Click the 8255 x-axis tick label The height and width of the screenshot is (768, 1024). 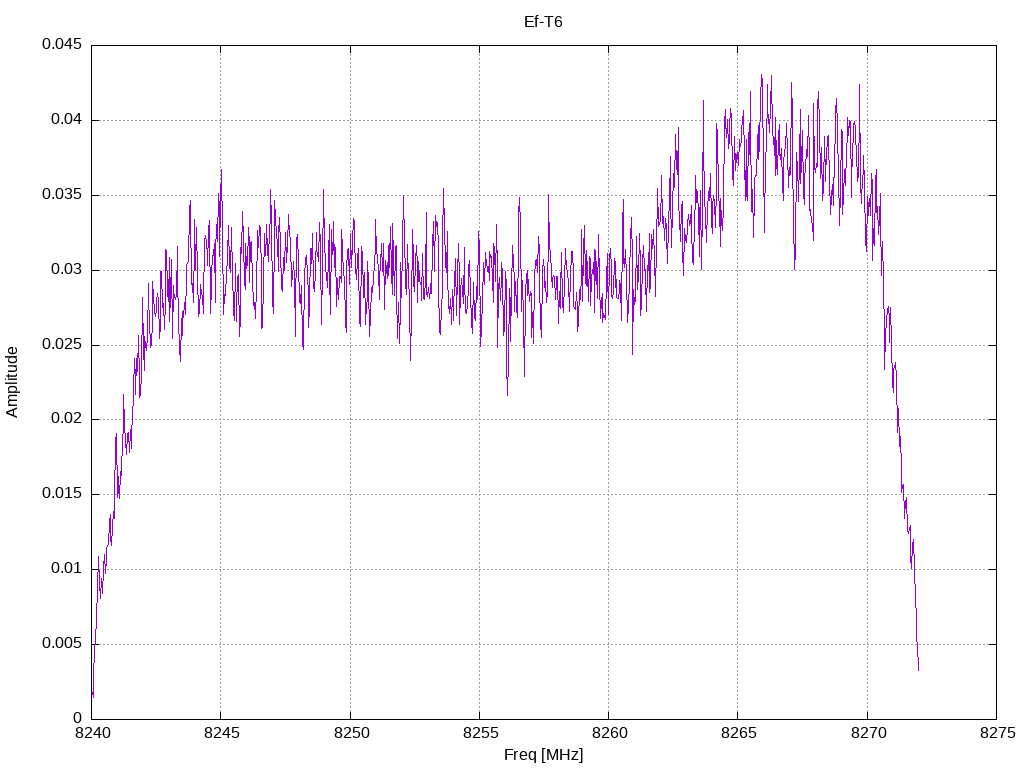480,733
